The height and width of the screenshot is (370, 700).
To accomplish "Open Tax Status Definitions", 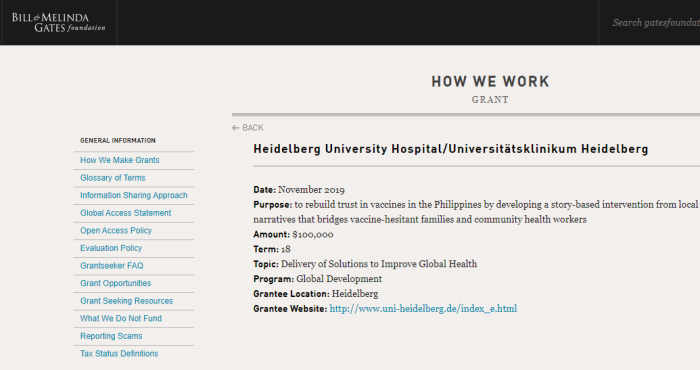I will click(119, 353).
